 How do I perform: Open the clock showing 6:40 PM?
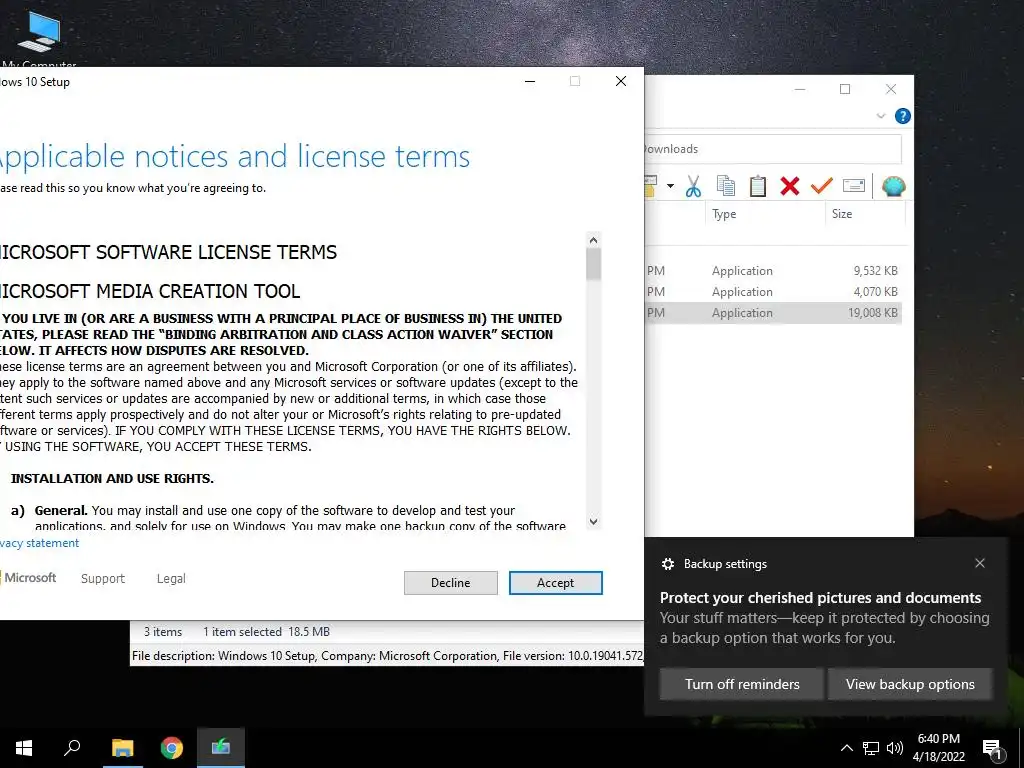point(938,748)
